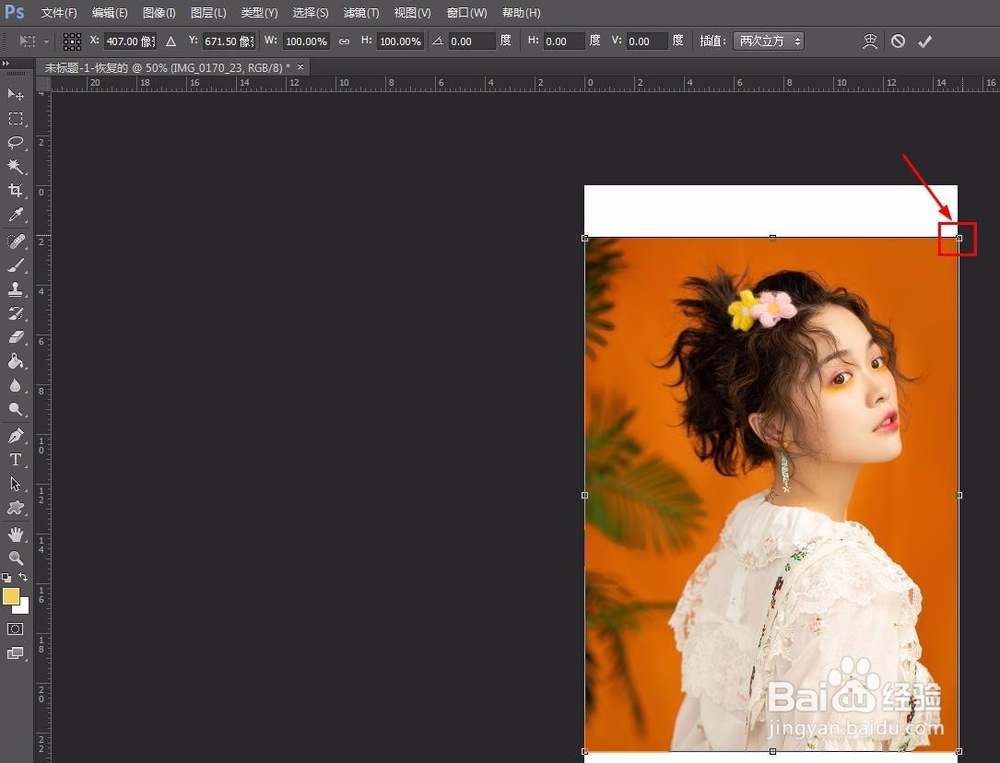Screen dimensions: 1000x763
Task: Pick the white background color swatch
Action: pos(23,606)
